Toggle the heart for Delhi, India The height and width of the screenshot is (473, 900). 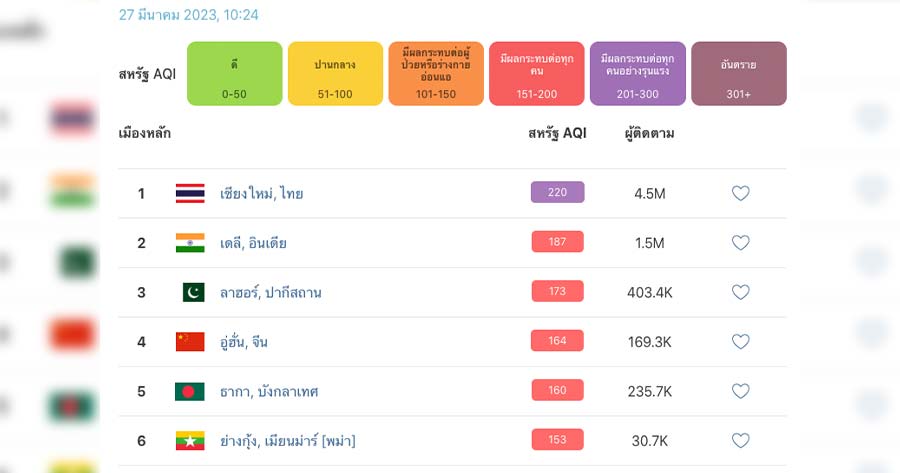(x=740, y=243)
